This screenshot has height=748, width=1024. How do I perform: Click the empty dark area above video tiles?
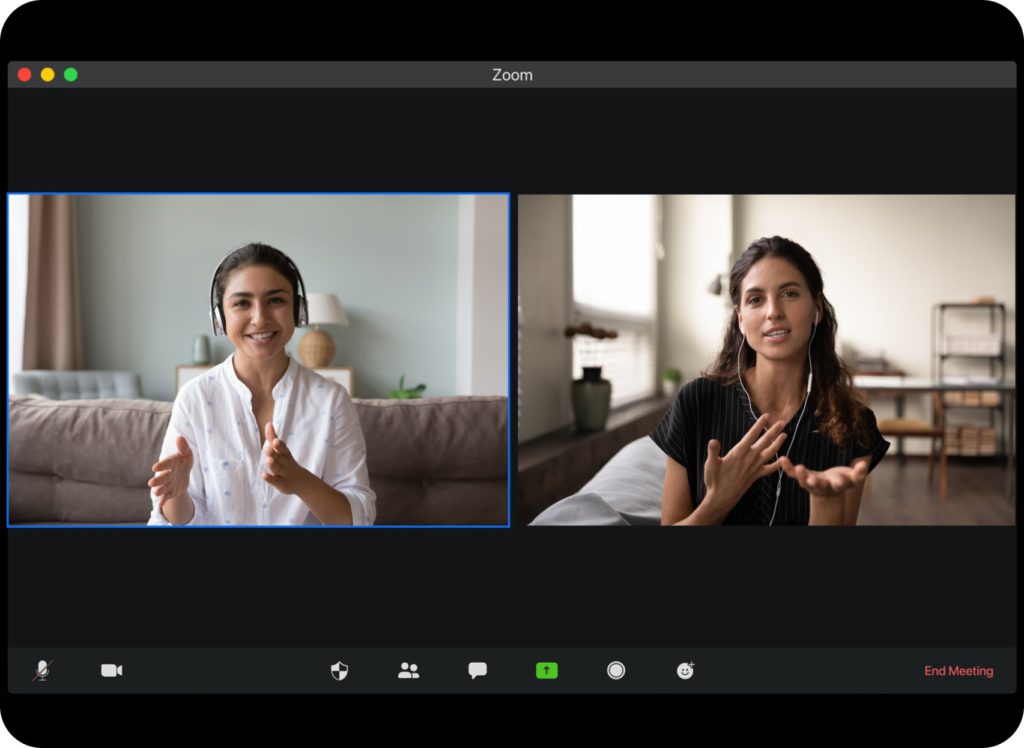pos(512,140)
